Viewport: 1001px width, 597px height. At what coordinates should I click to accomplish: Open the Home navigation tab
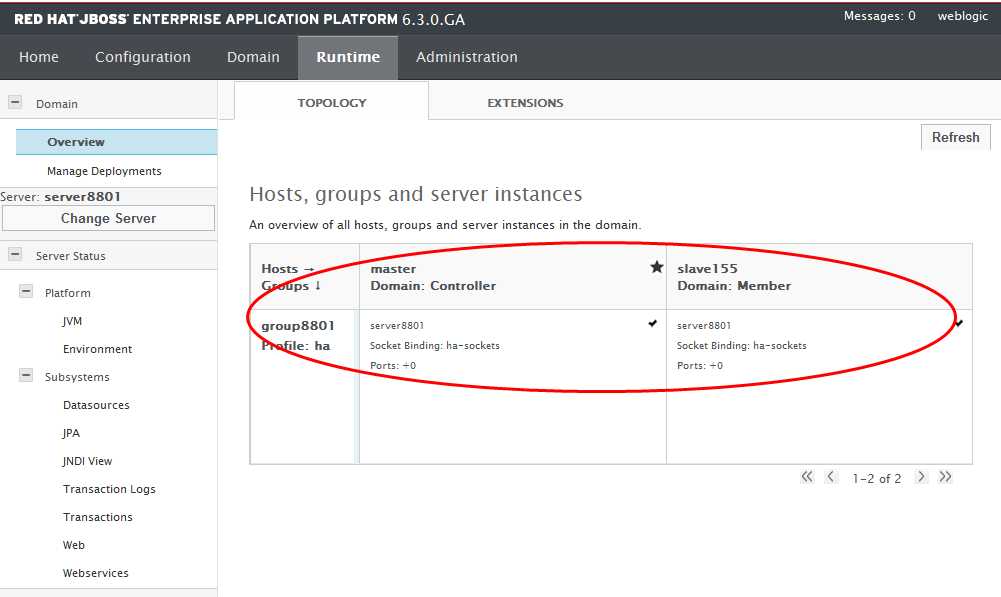tap(39, 57)
